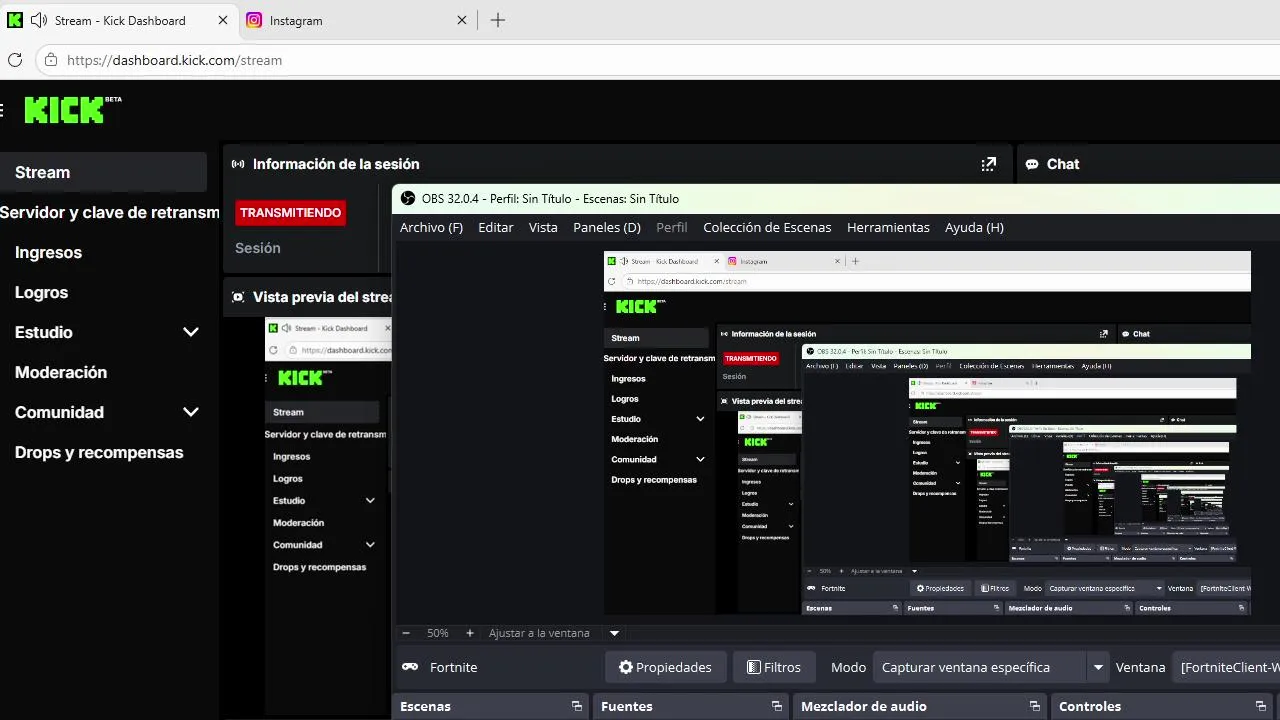The height and width of the screenshot is (720, 1280).
Task: Click the Fortnite source name label
Action: coord(454,667)
